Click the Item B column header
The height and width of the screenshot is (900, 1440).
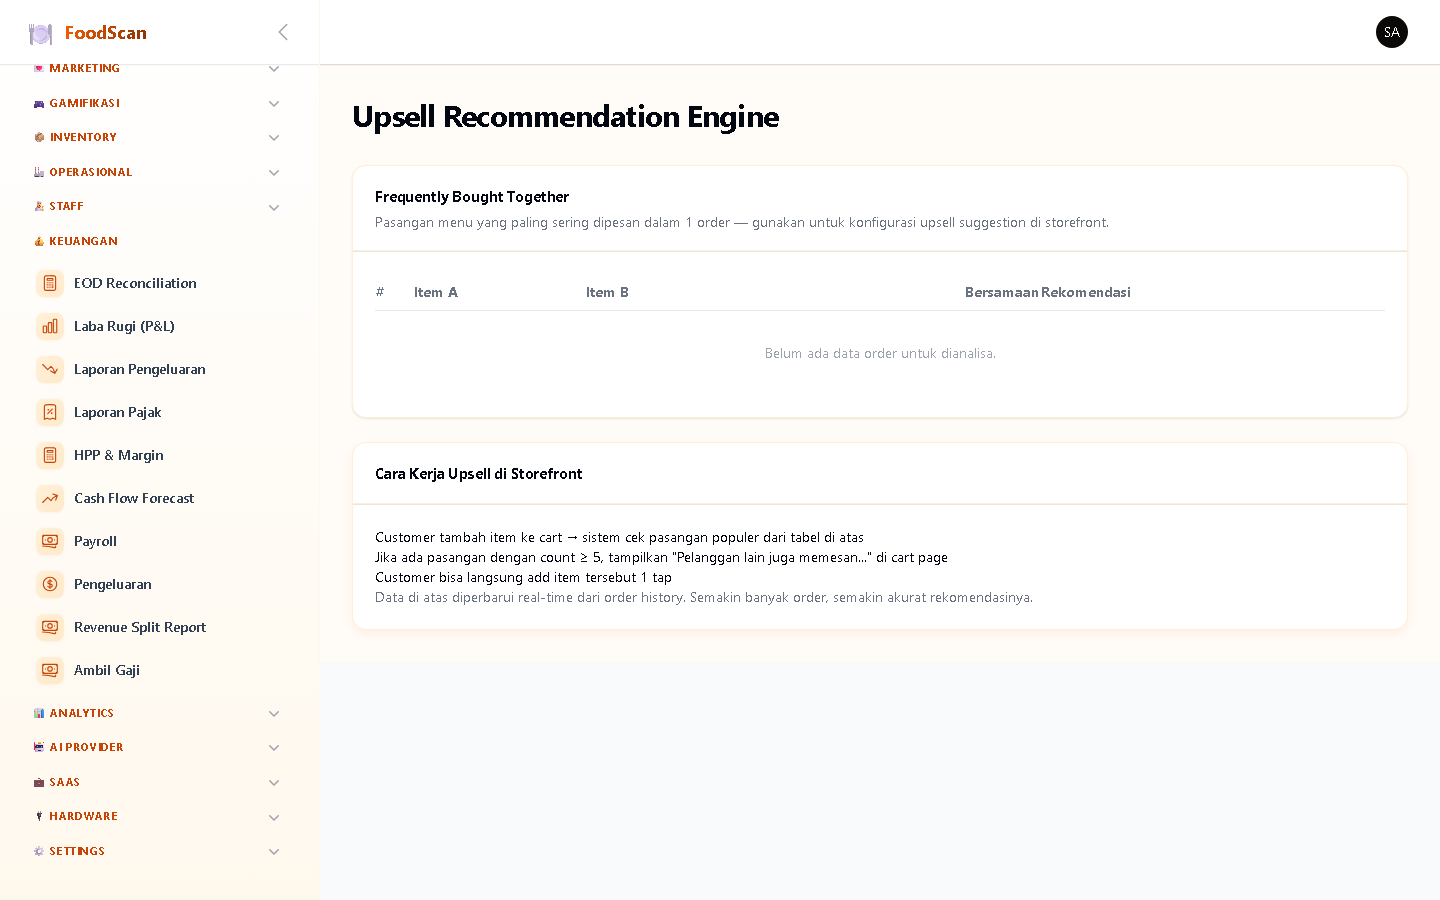tap(607, 292)
